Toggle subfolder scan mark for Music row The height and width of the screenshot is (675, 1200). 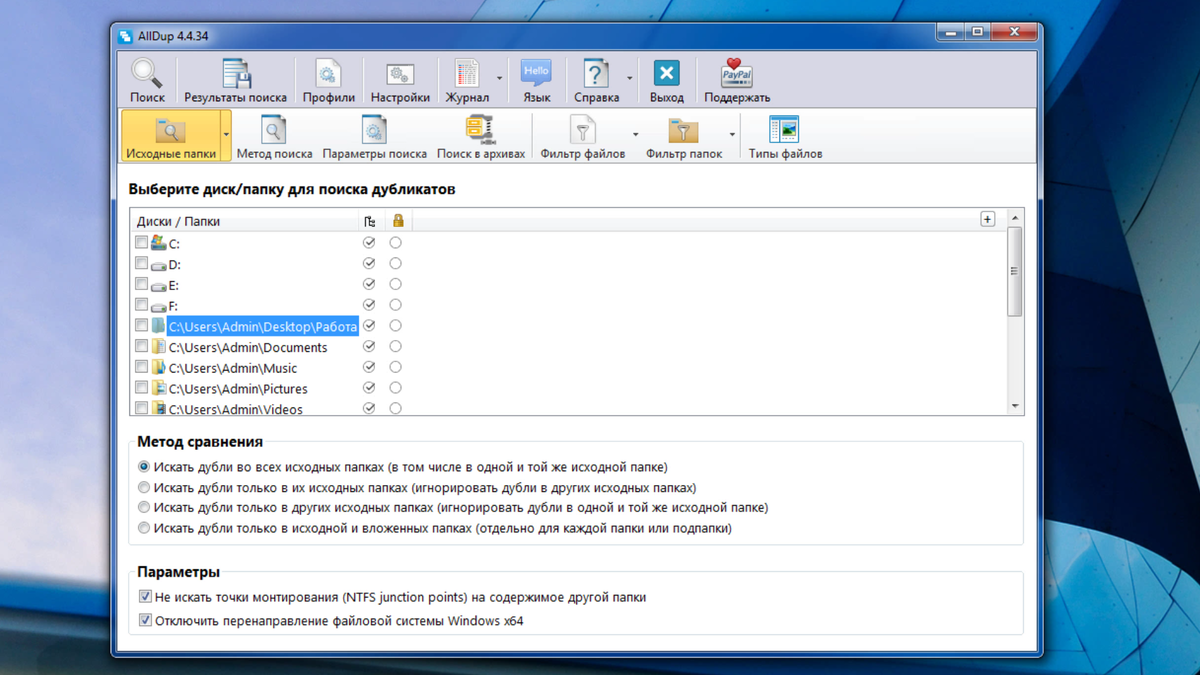point(369,367)
